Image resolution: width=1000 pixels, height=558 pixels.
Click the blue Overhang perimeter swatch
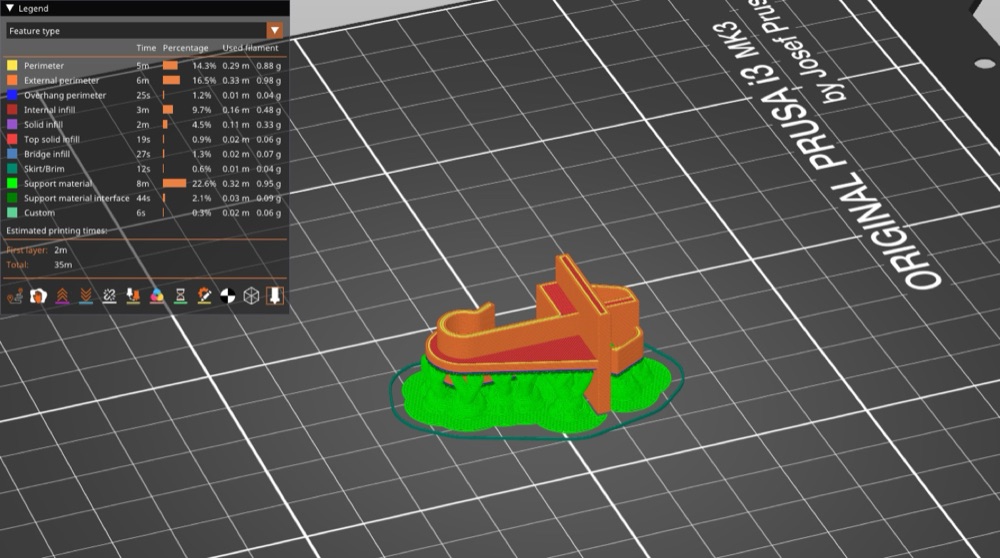[12, 95]
